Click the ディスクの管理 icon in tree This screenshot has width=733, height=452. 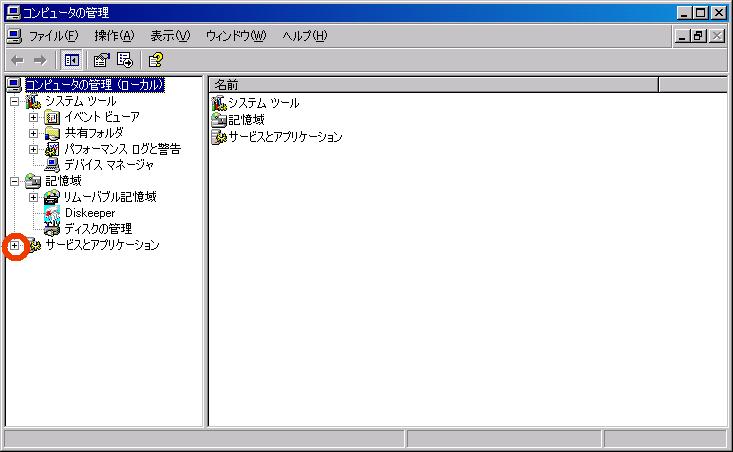coord(52,229)
